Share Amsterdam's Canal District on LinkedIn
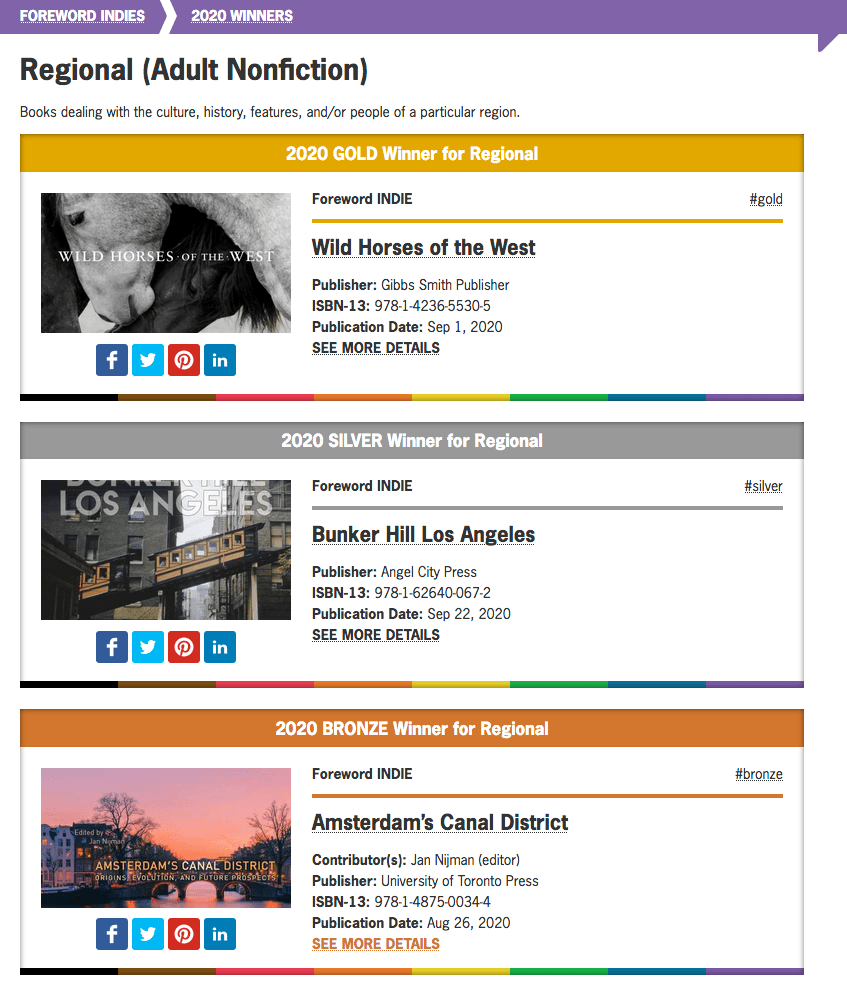 click(220, 934)
